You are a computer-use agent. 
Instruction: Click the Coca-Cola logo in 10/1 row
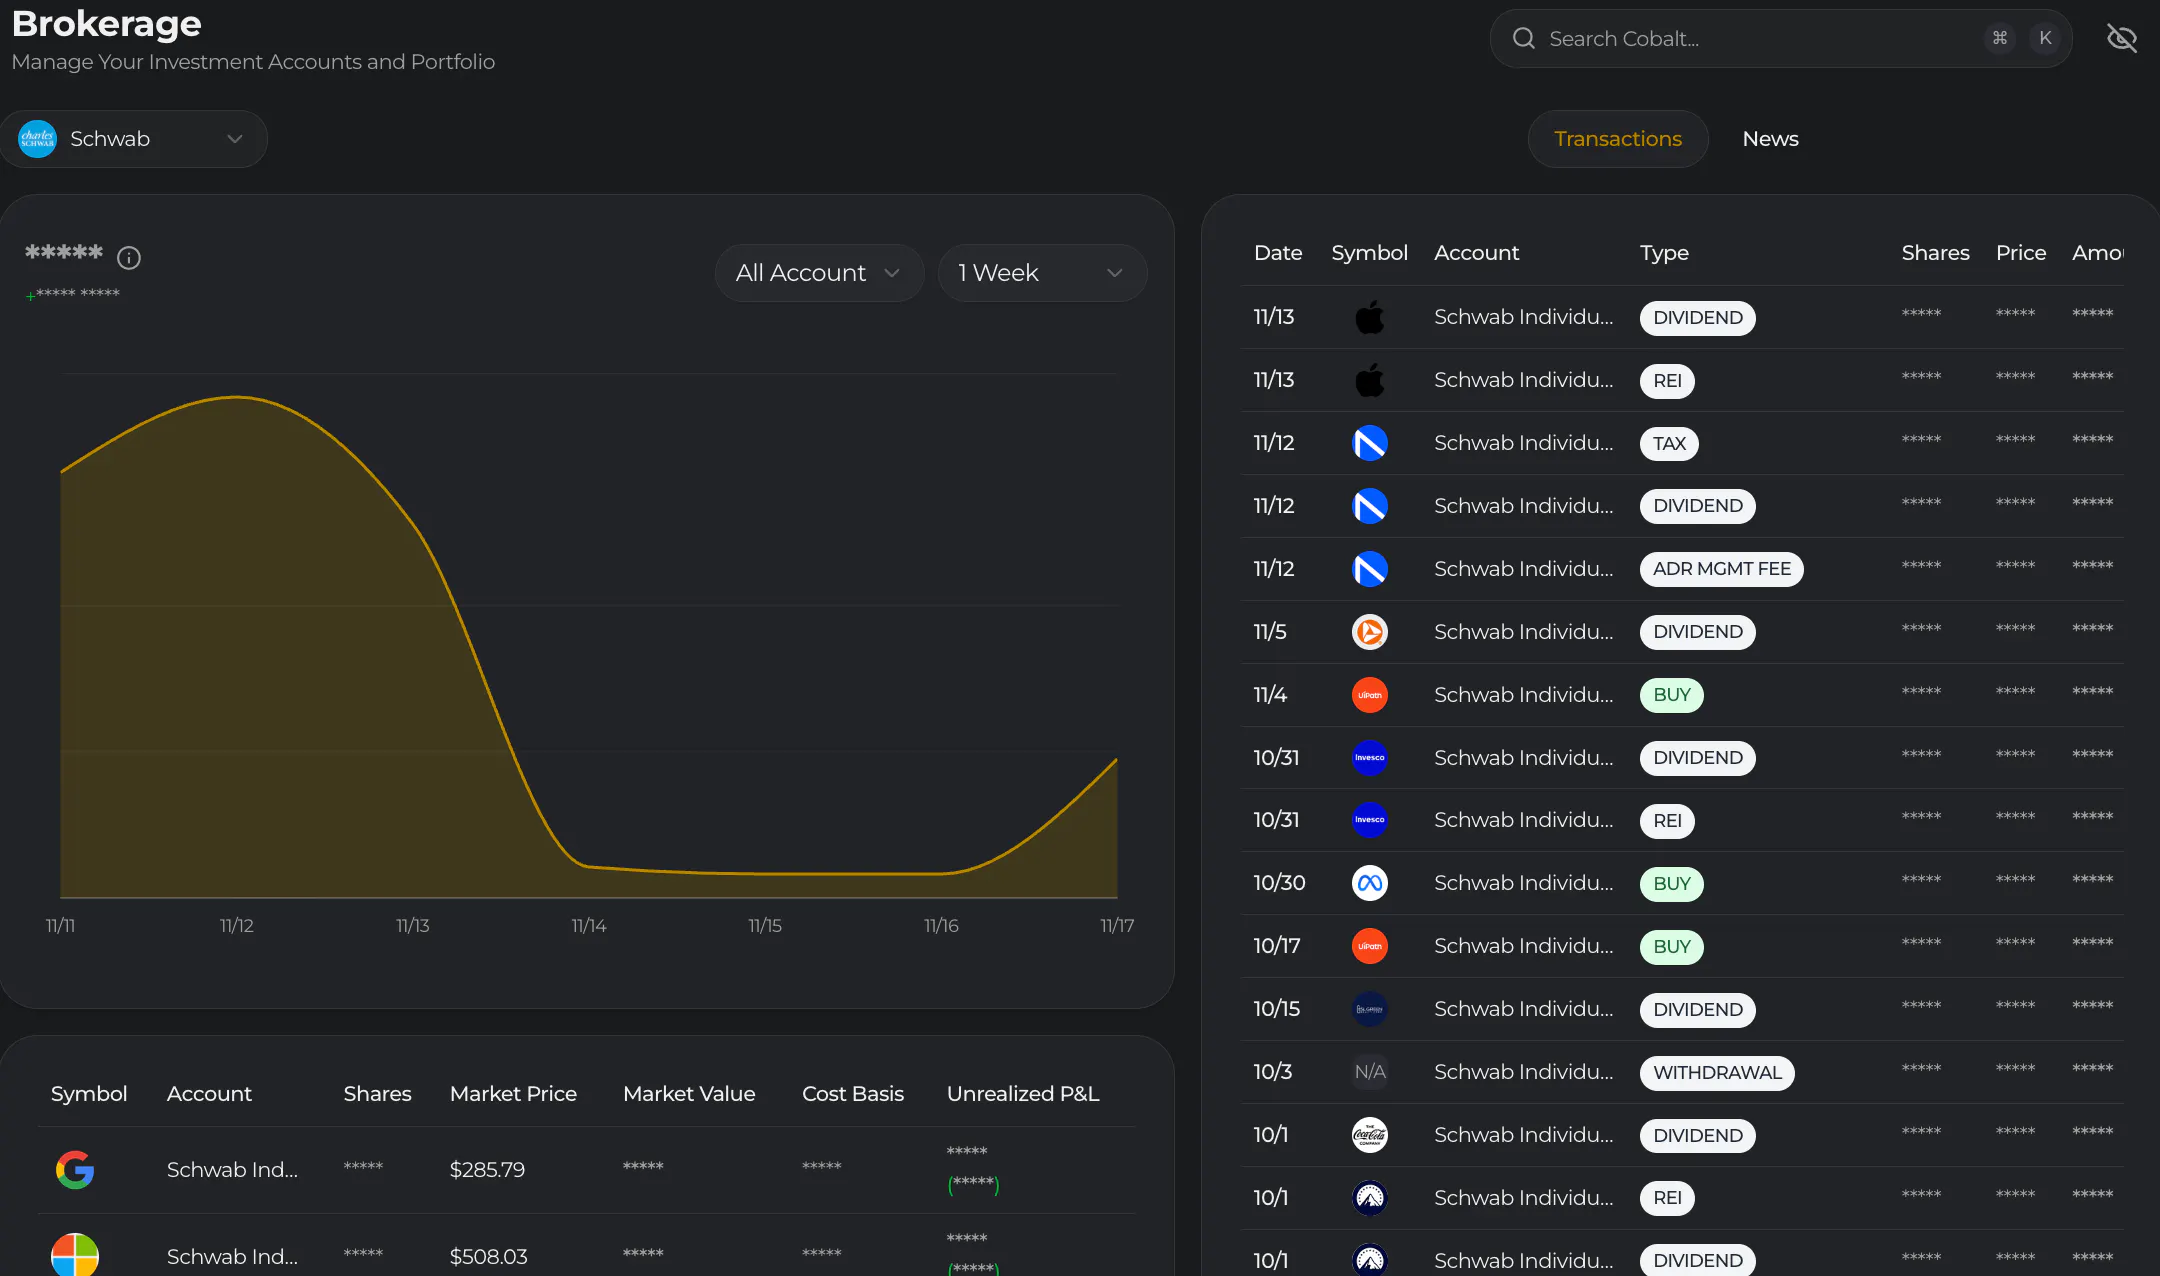[x=1369, y=1135]
